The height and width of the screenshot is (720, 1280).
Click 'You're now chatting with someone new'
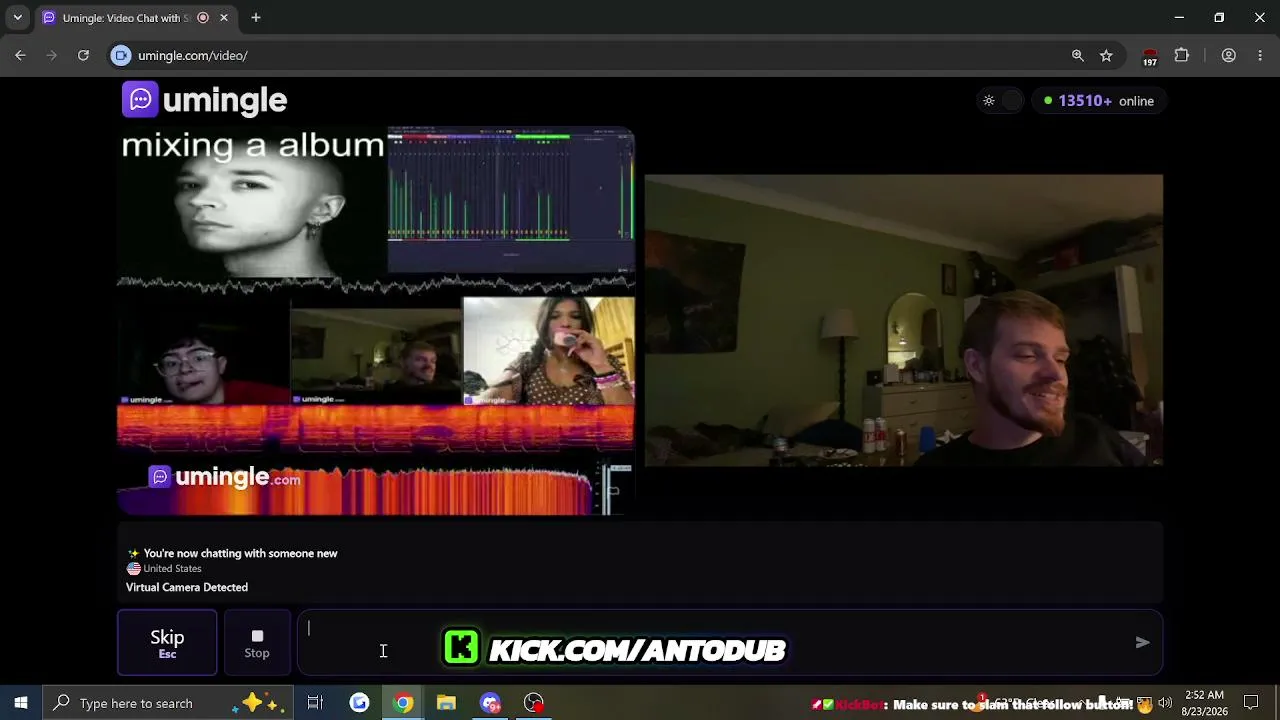click(241, 553)
